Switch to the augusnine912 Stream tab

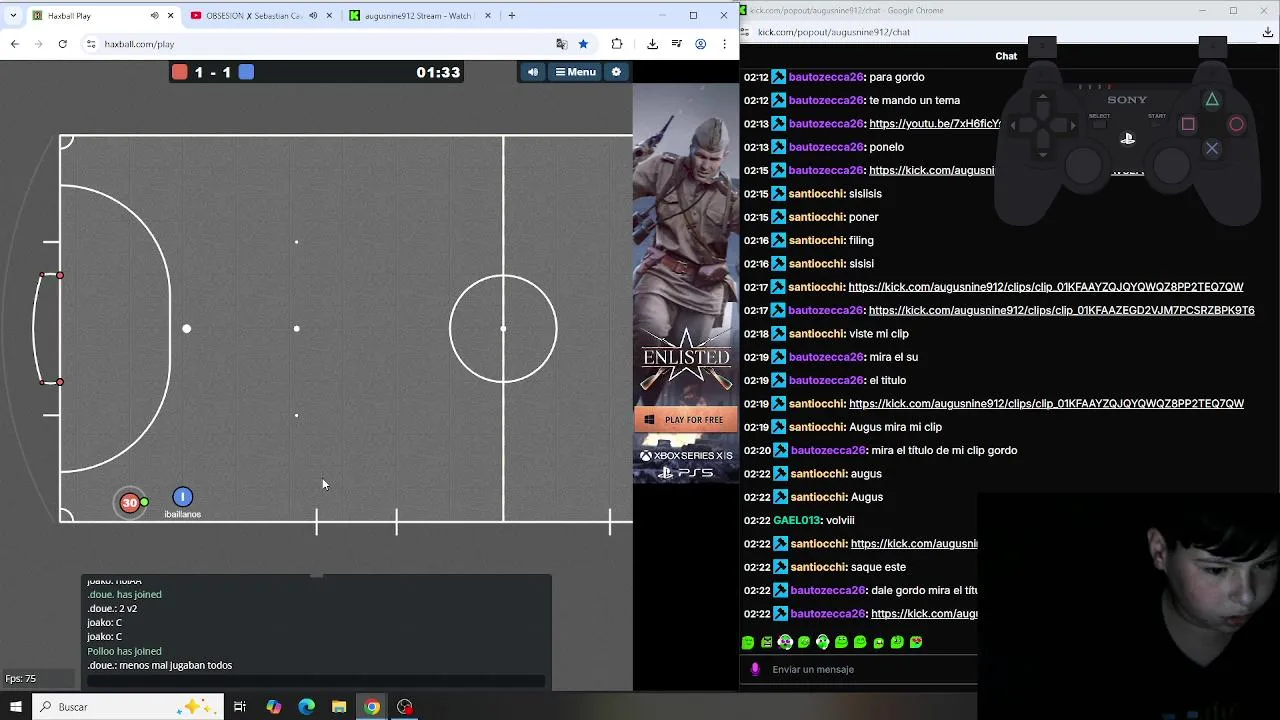(417, 16)
